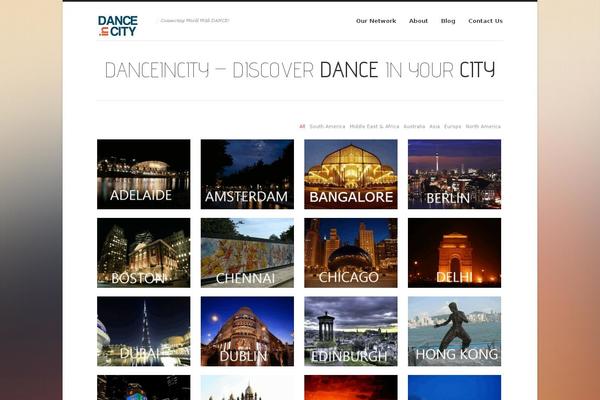
Task: Open the Edinburgh city thumbnail
Action: 351,331
